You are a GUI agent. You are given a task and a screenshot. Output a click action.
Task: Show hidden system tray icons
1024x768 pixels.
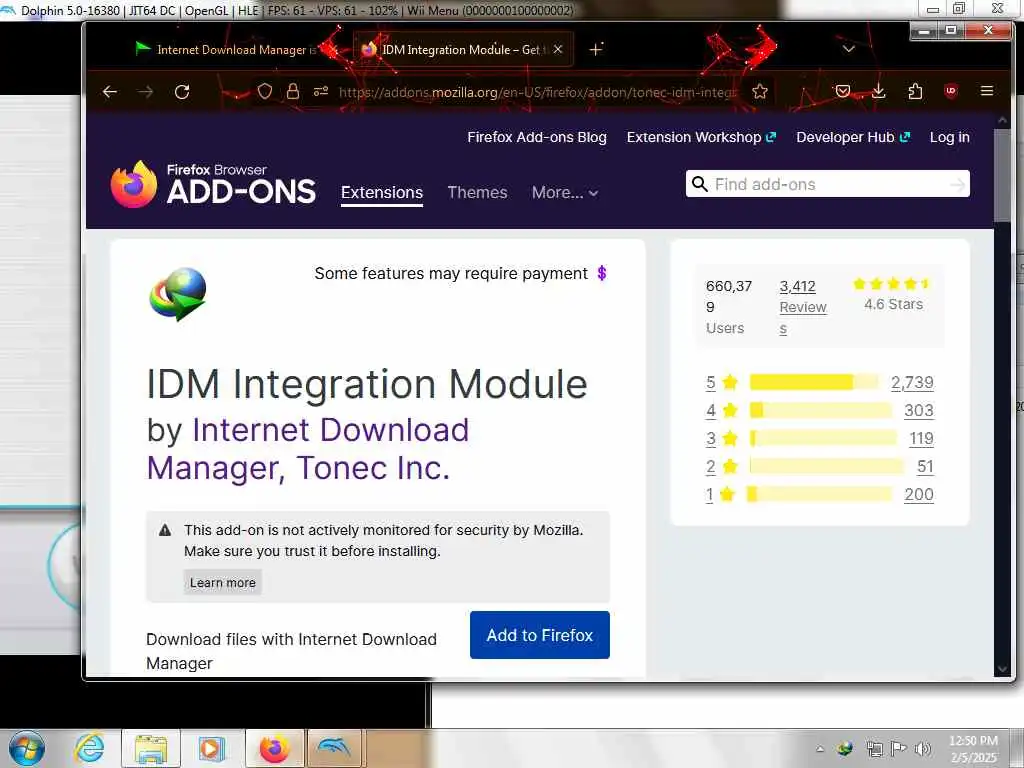[820, 749]
